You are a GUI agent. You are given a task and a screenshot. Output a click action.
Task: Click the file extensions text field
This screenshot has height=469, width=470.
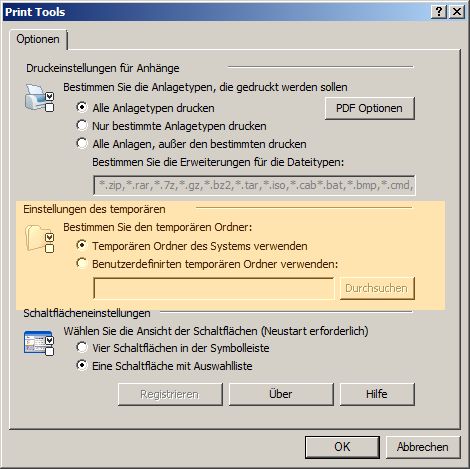254,185
